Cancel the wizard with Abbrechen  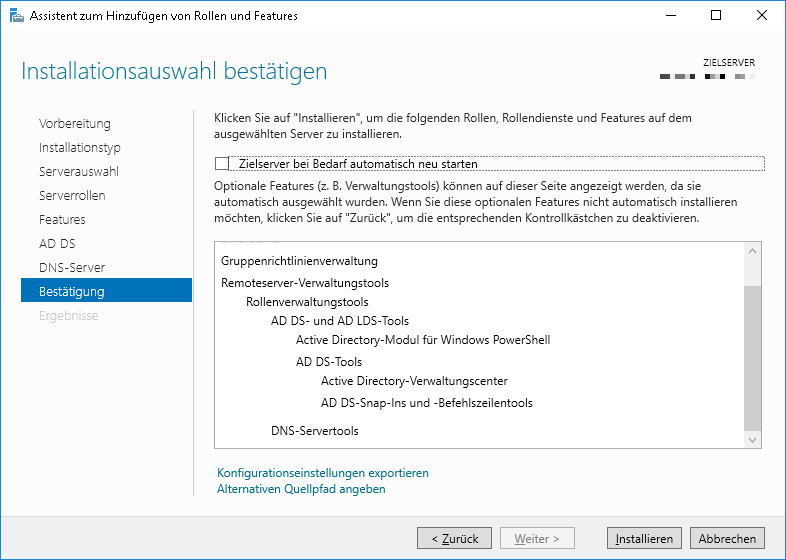click(x=727, y=538)
